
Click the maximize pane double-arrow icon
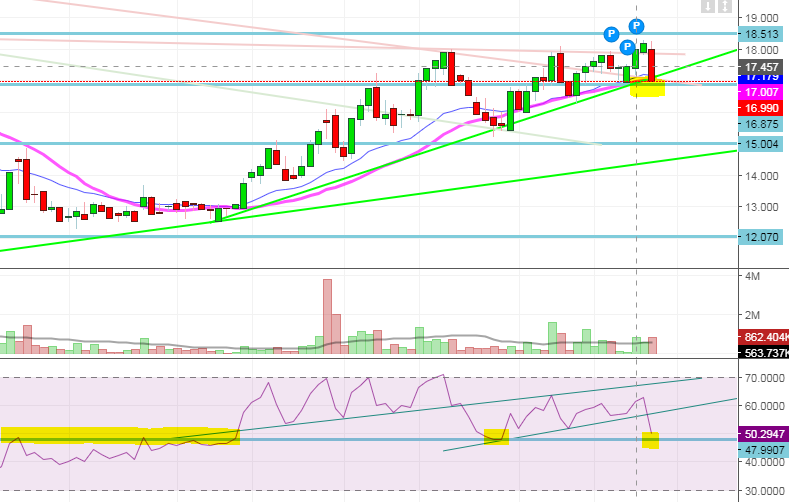click(724, 7)
